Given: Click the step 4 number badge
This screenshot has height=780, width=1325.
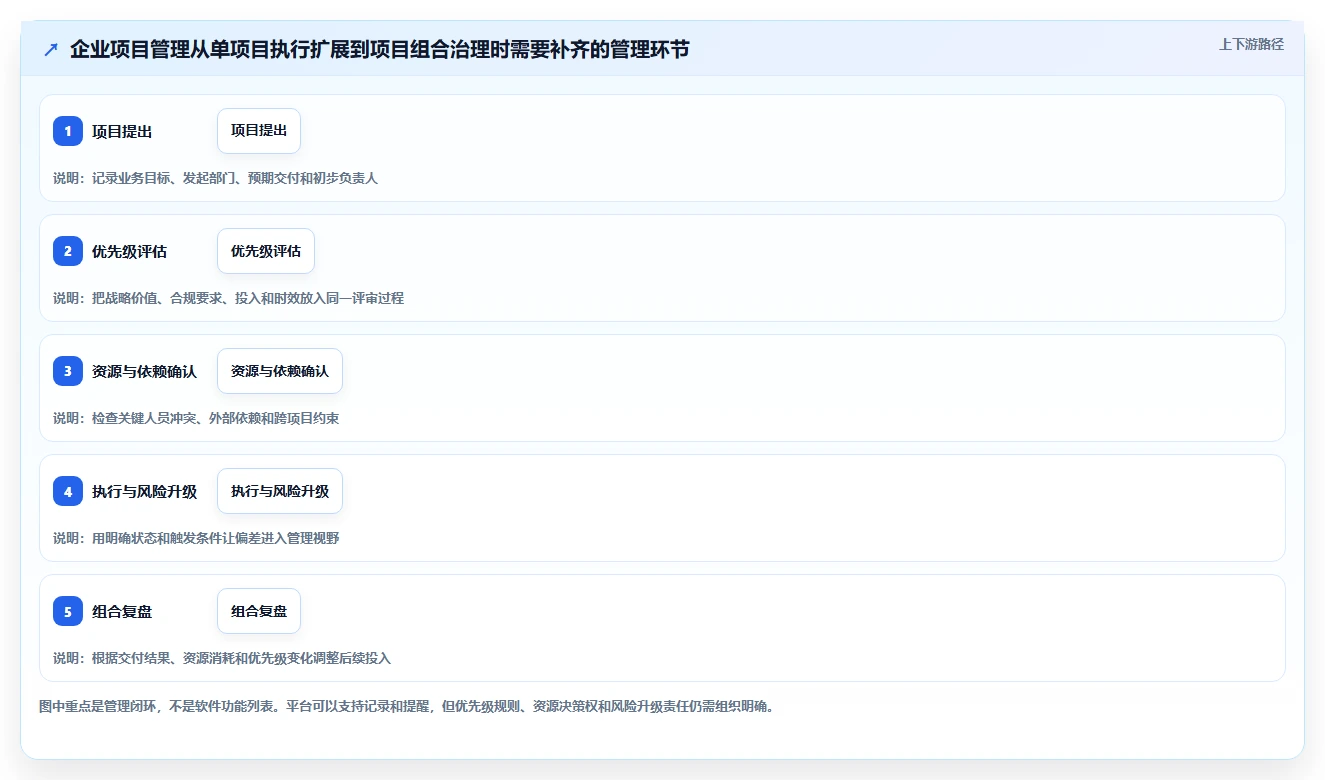Looking at the screenshot, I should point(68,491).
